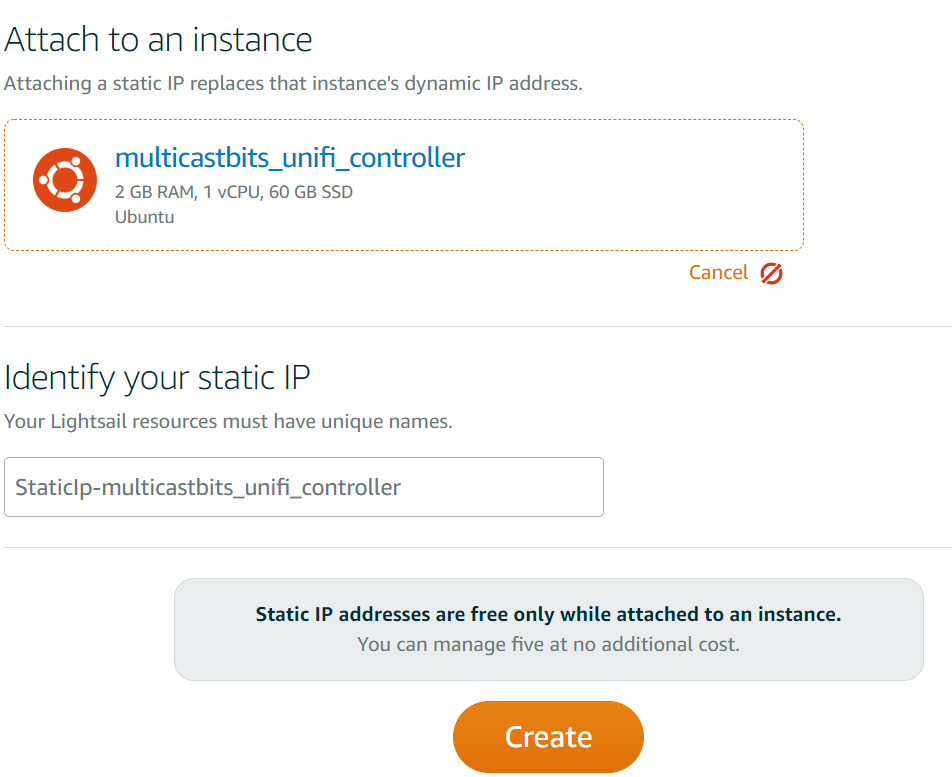952x777 pixels.
Task: Click the Ubuntu logo icon of the instance
Action: pyautogui.click(x=65, y=180)
